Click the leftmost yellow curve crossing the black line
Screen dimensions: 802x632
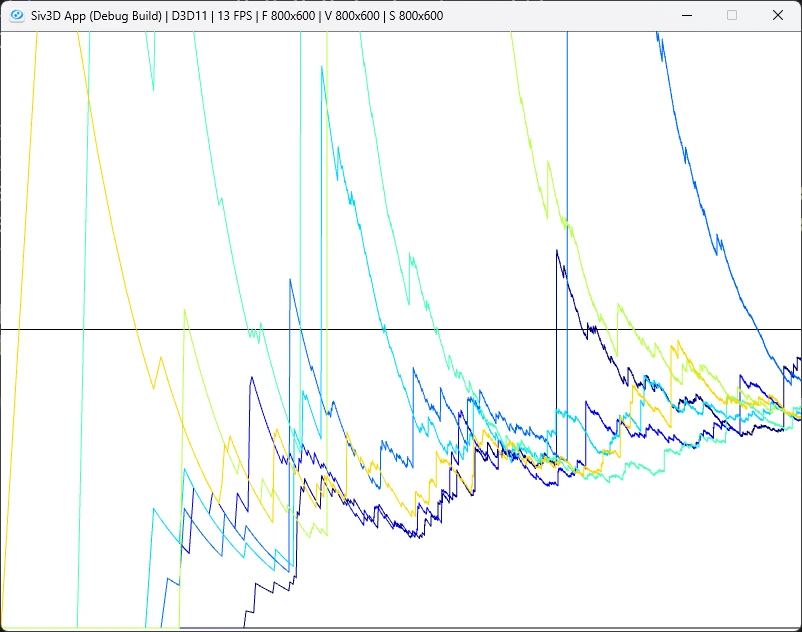(x=18, y=329)
